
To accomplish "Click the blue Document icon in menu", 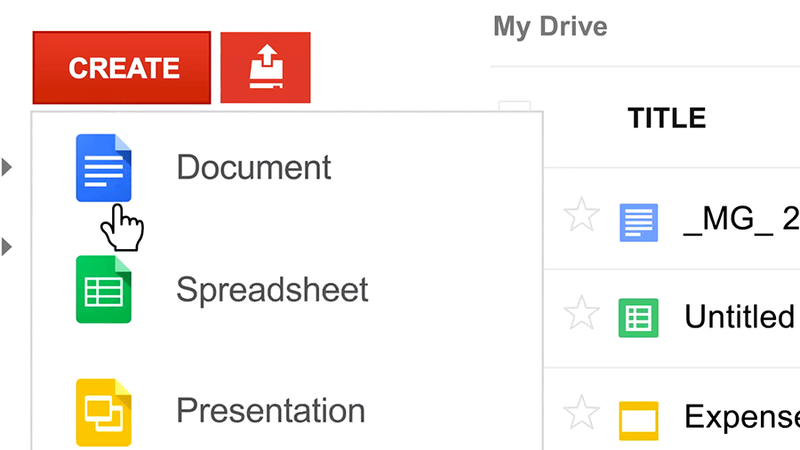I will pos(104,168).
